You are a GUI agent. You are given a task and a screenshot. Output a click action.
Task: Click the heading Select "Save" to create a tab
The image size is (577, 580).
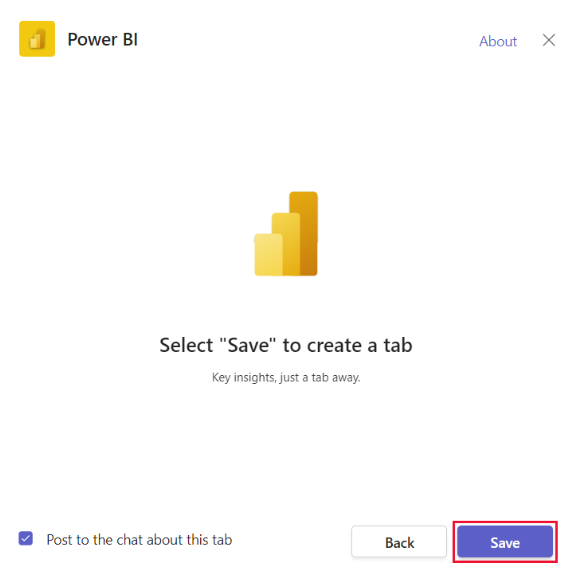(x=286, y=345)
